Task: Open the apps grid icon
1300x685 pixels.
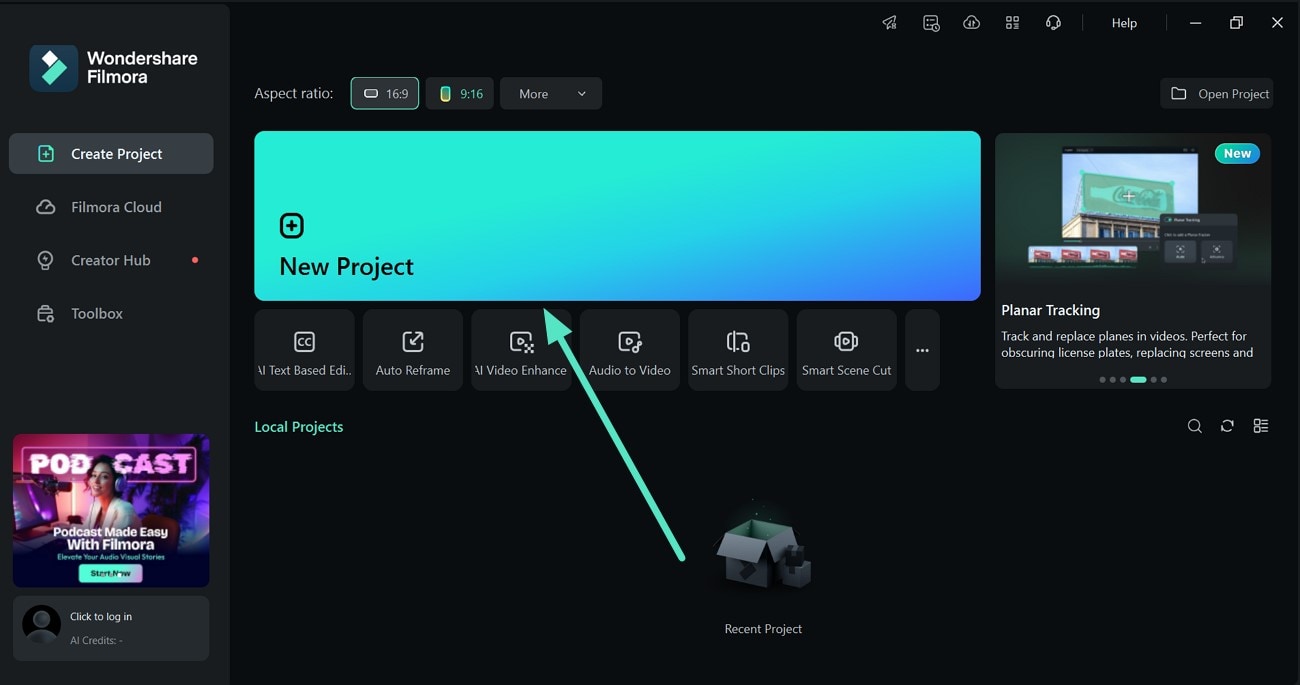Action: click(1012, 23)
